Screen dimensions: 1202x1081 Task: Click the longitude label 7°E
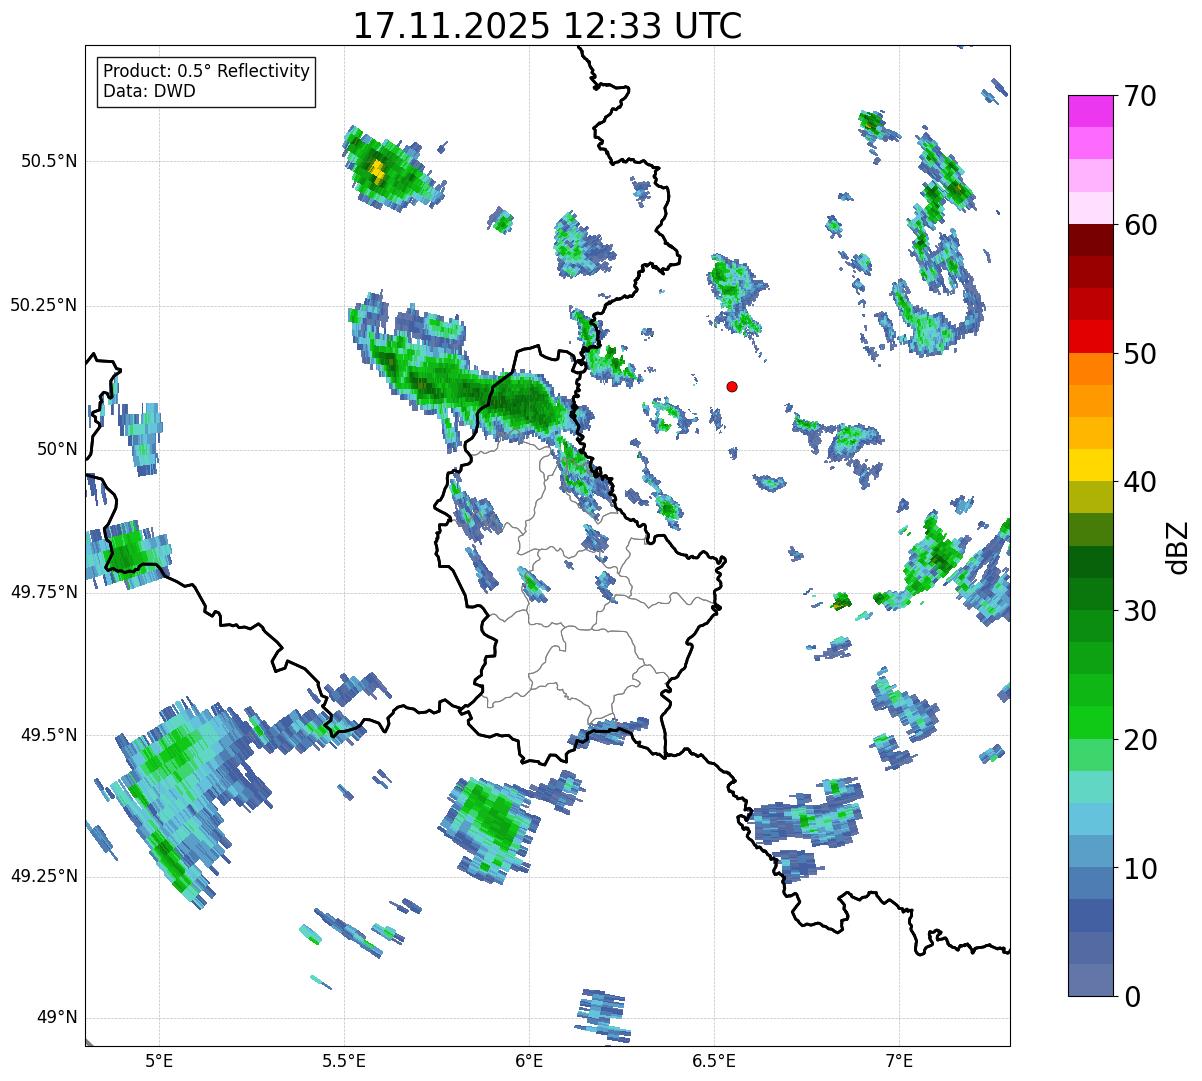pos(900,1060)
